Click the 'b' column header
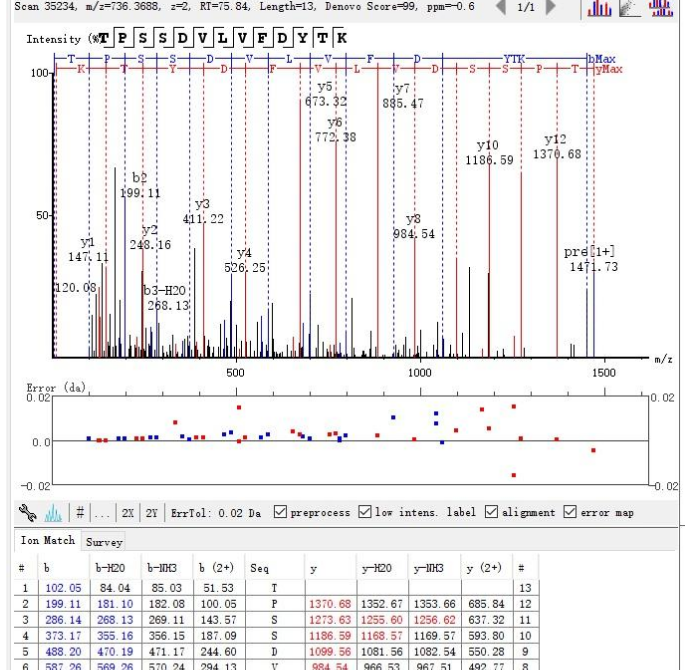Screen dimensions: 686x670 coord(64,568)
